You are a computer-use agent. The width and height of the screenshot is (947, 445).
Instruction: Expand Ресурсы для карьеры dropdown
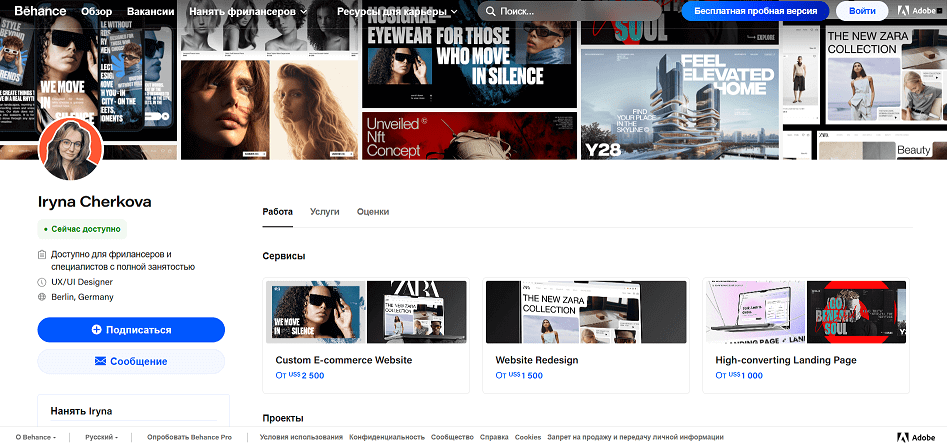tap(397, 11)
